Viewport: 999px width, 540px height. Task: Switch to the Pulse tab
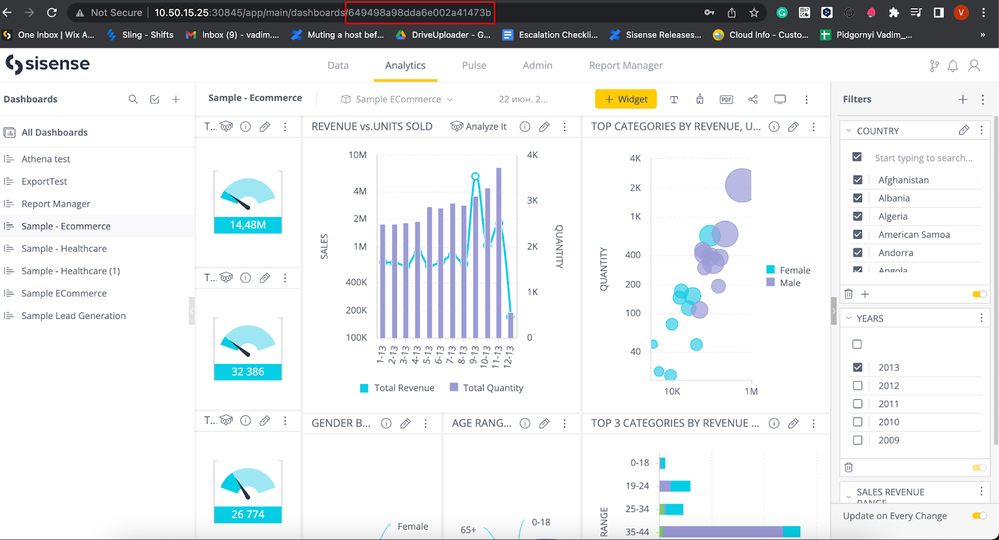pyautogui.click(x=474, y=65)
